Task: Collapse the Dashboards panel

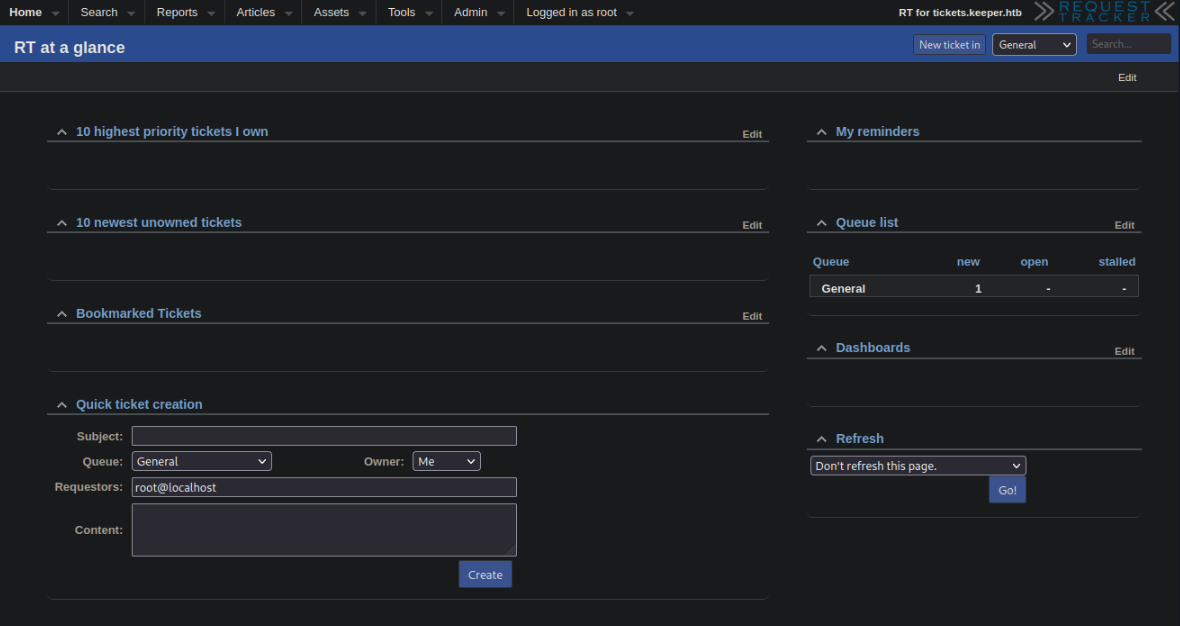Action: click(822, 348)
